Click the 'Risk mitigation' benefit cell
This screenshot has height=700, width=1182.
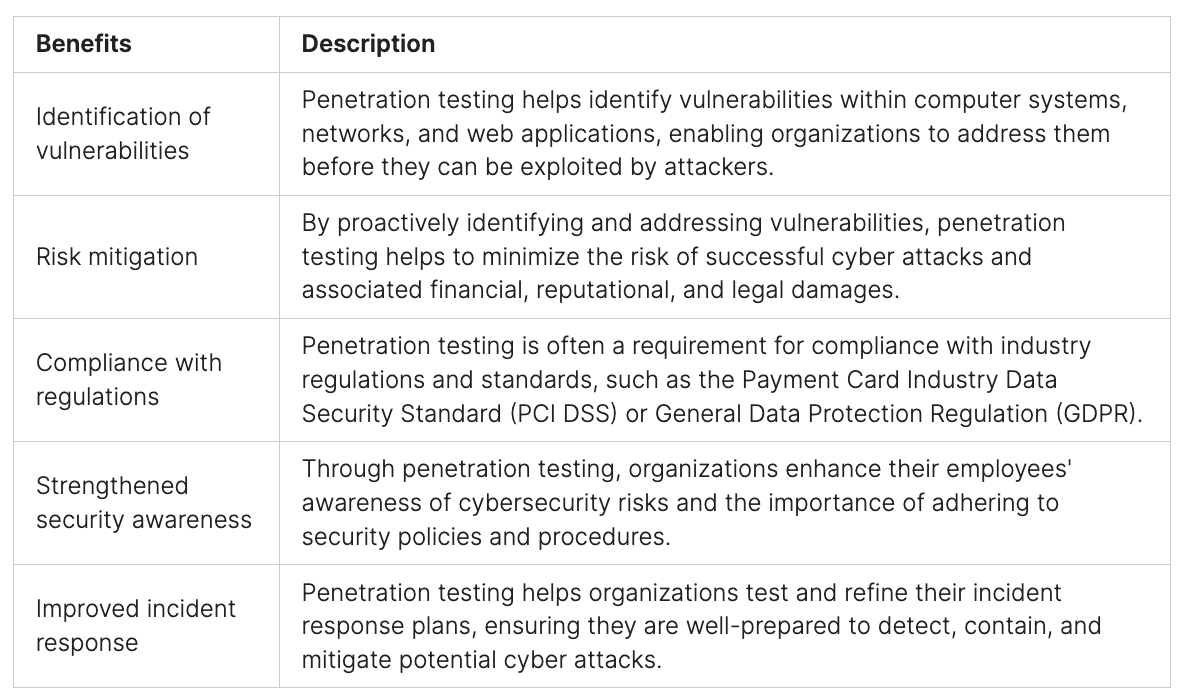click(x=117, y=257)
